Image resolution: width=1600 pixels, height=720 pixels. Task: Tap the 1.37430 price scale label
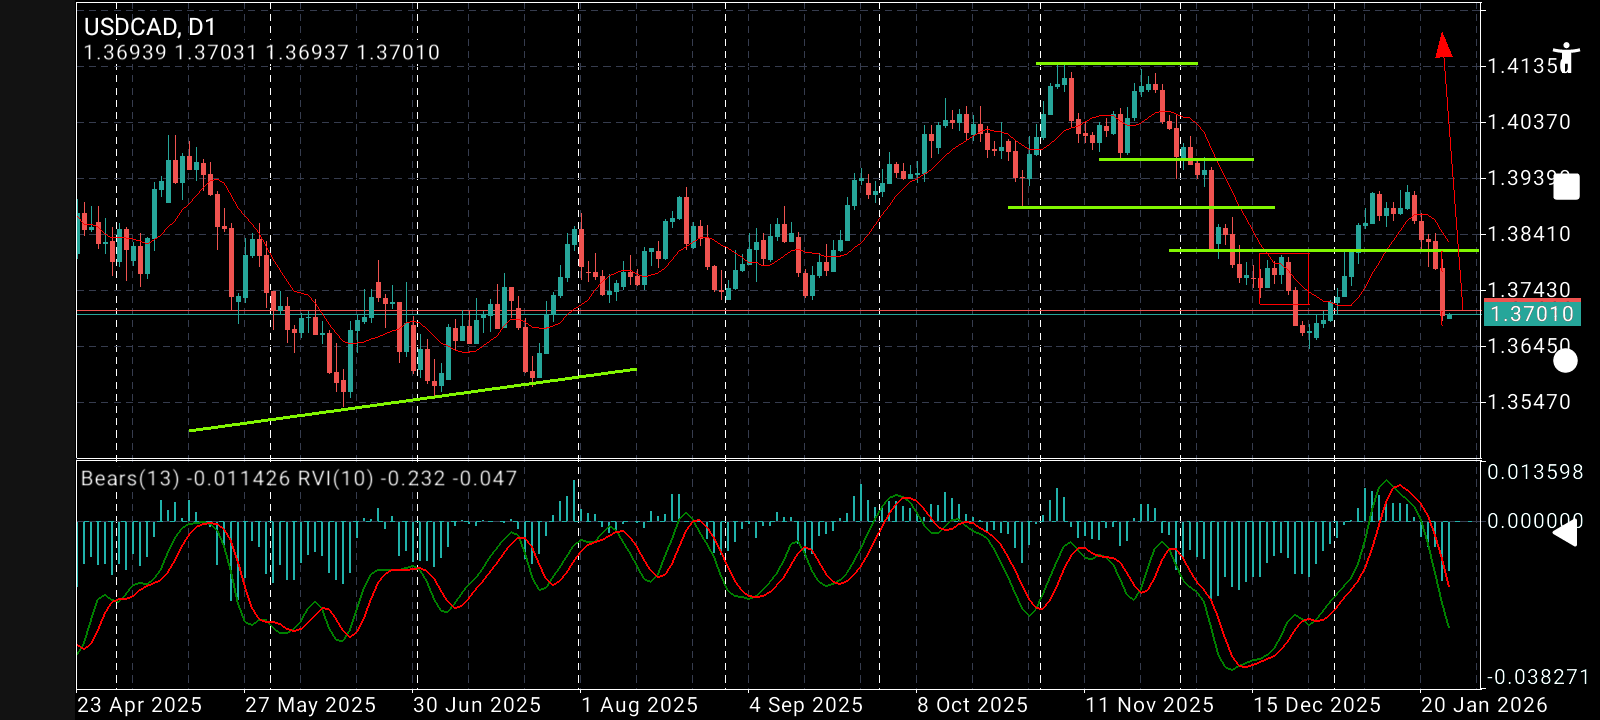pyautogui.click(x=1529, y=290)
